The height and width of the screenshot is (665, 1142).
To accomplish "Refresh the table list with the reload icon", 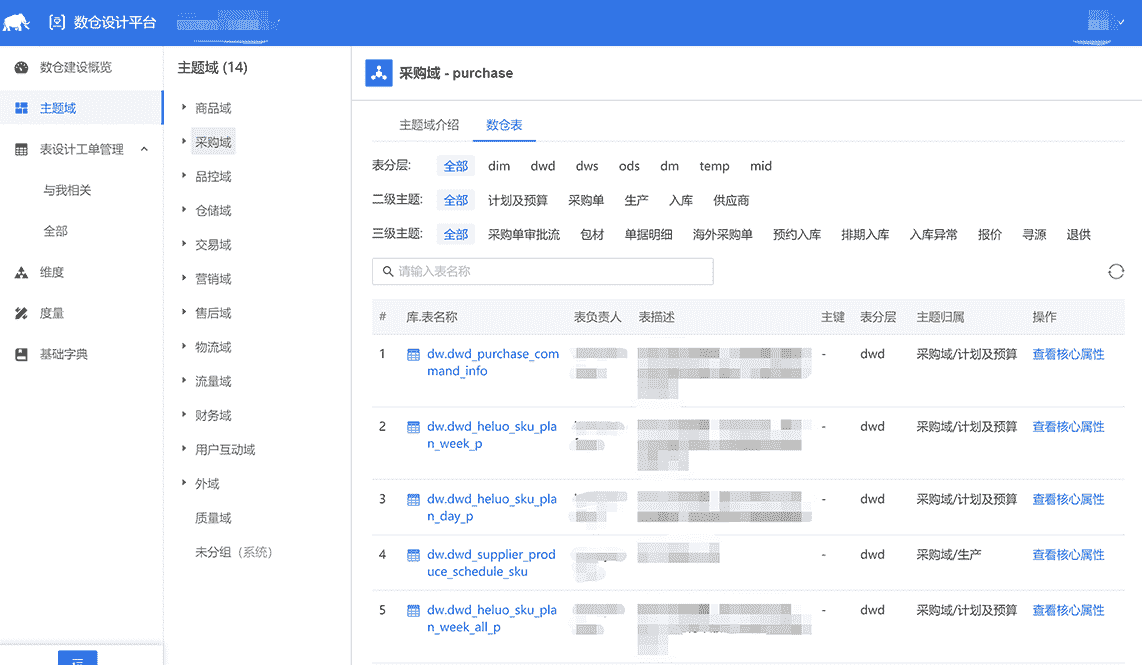I will pos(1116,272).
